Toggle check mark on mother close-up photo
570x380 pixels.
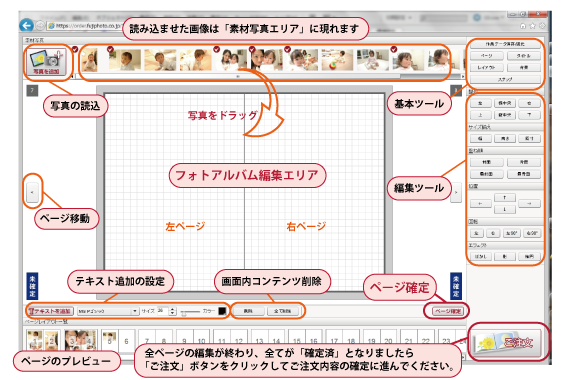pos(252,49)
